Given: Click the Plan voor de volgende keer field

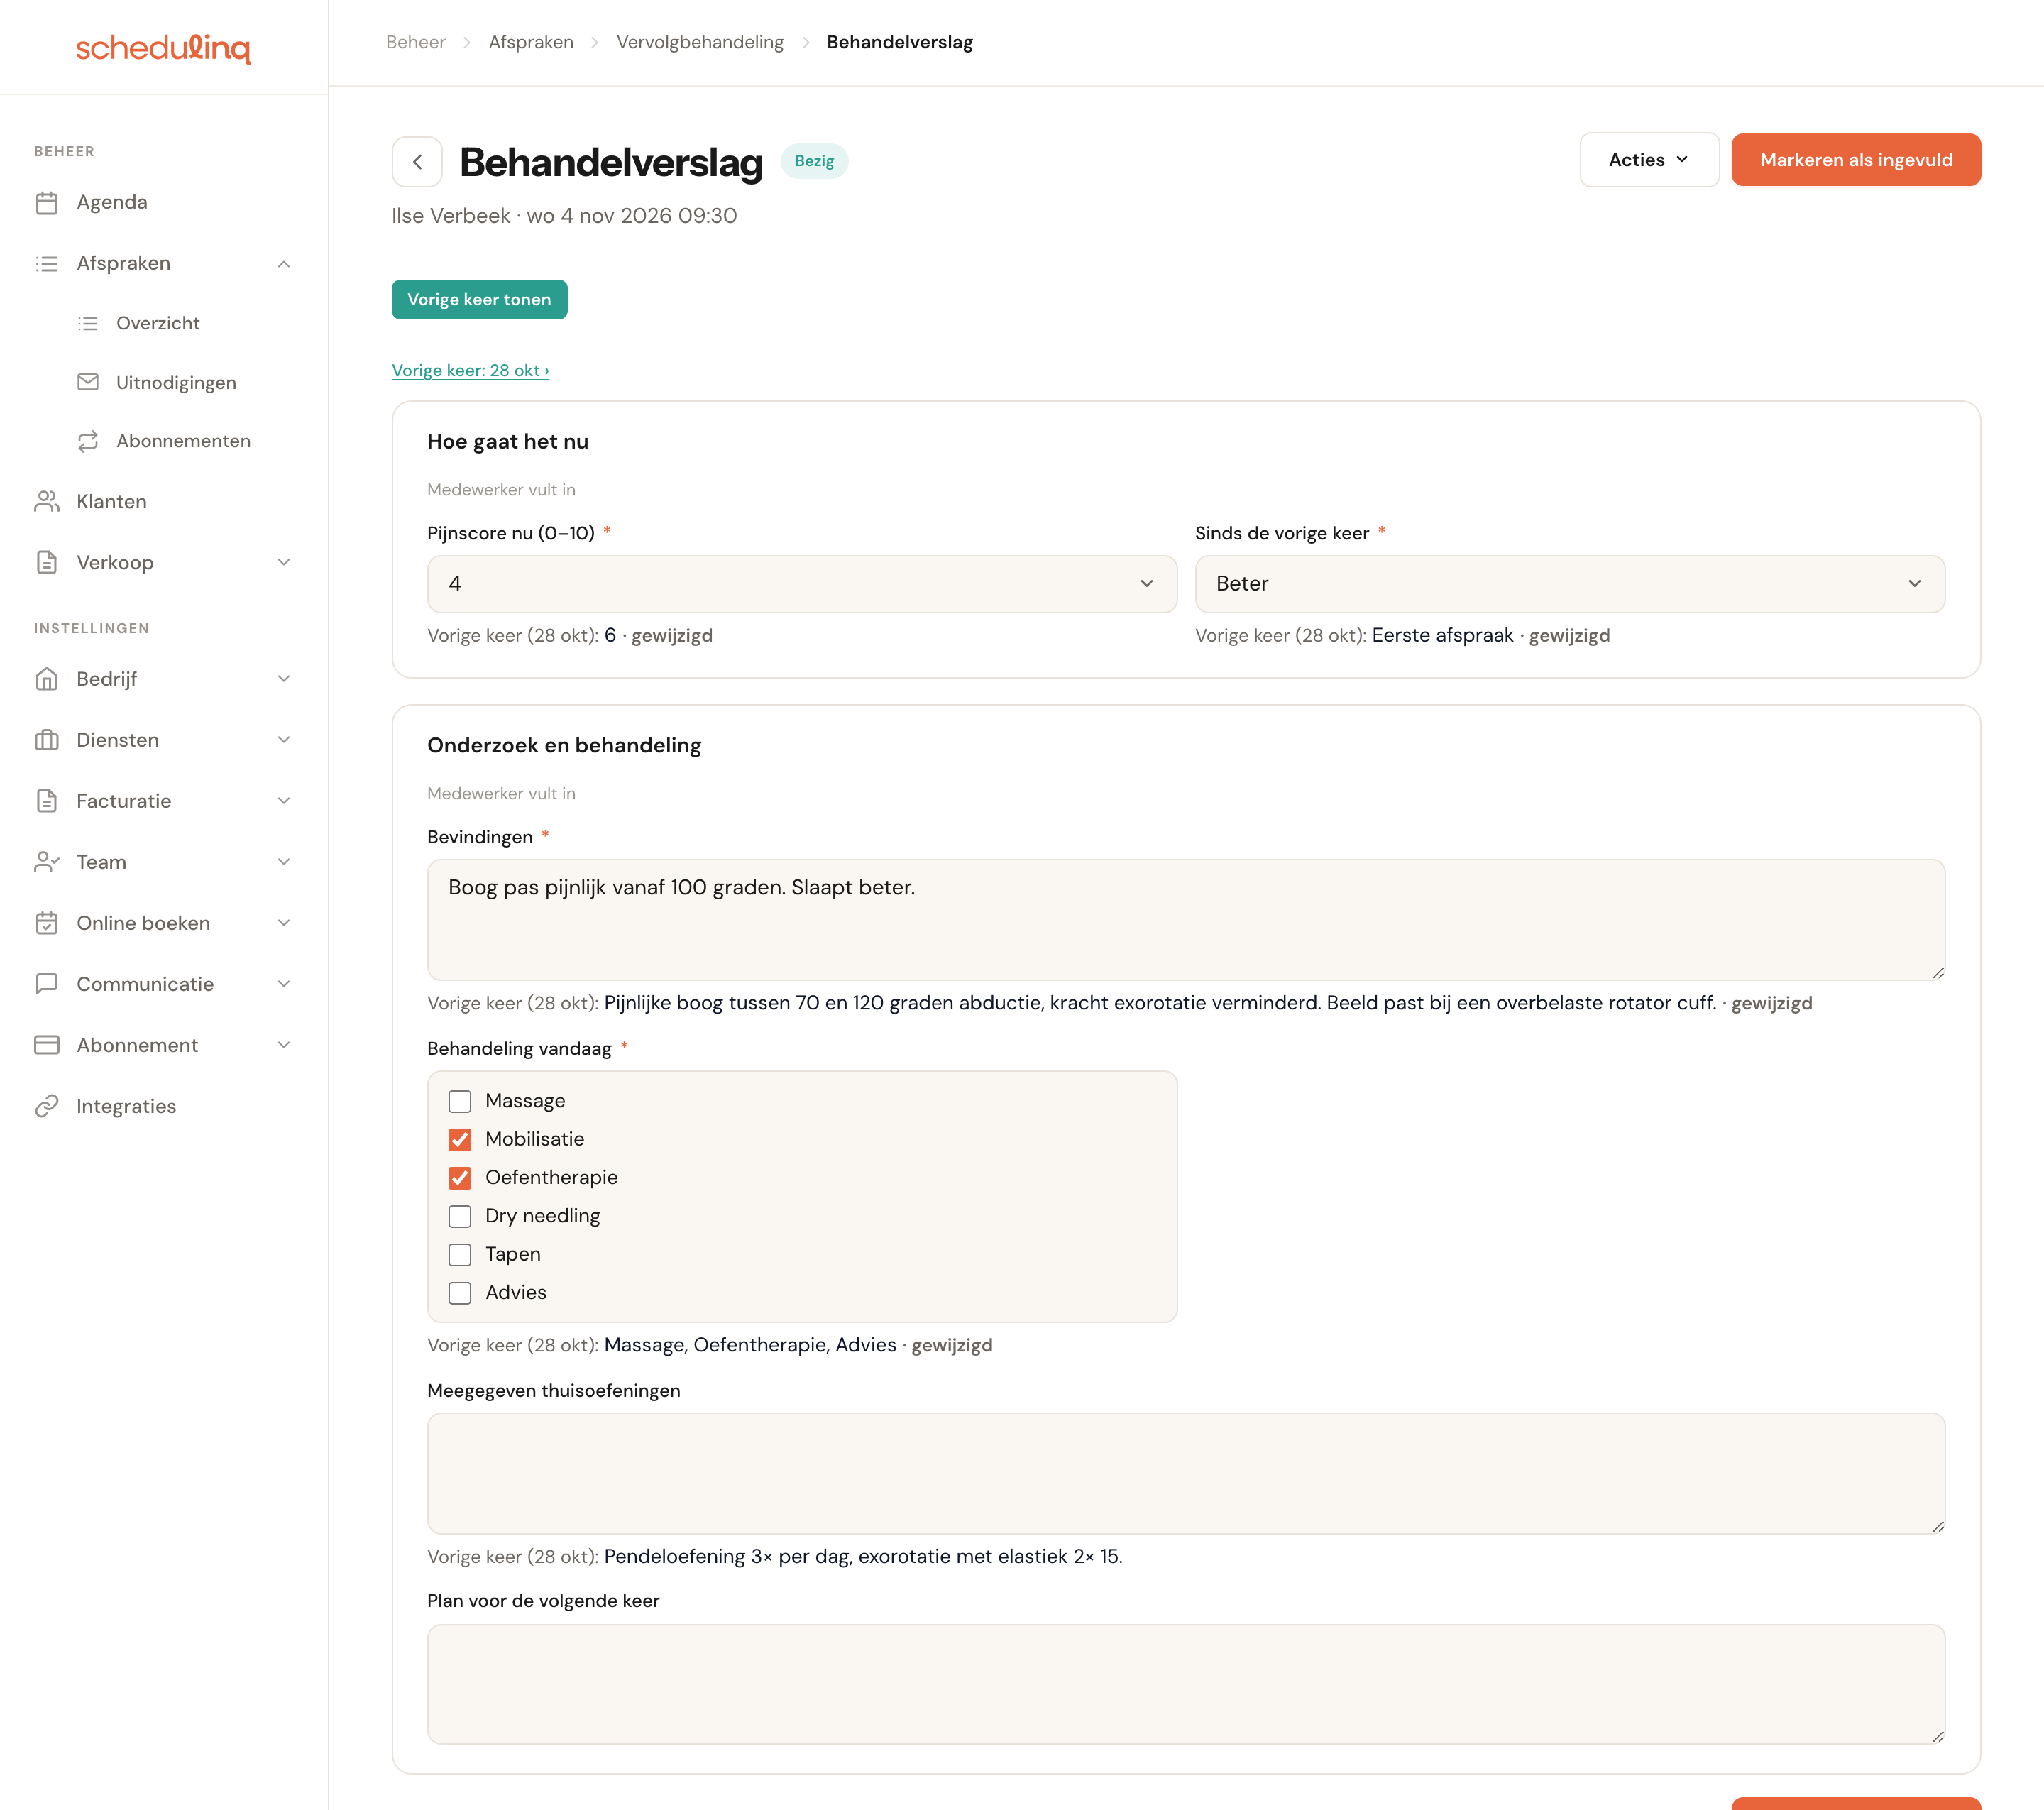Looking at the screenshot, I should pos(1186,1685).
